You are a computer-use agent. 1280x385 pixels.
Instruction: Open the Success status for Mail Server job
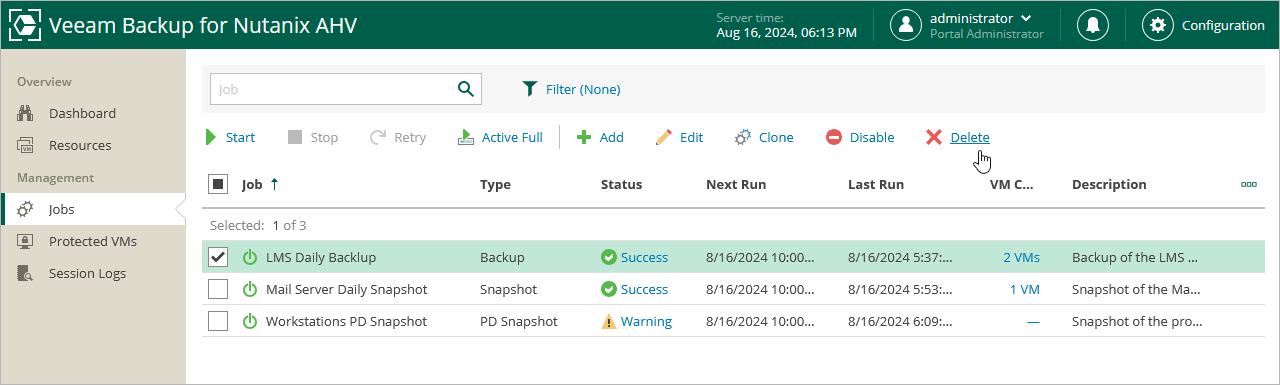[x=644, y=289]
